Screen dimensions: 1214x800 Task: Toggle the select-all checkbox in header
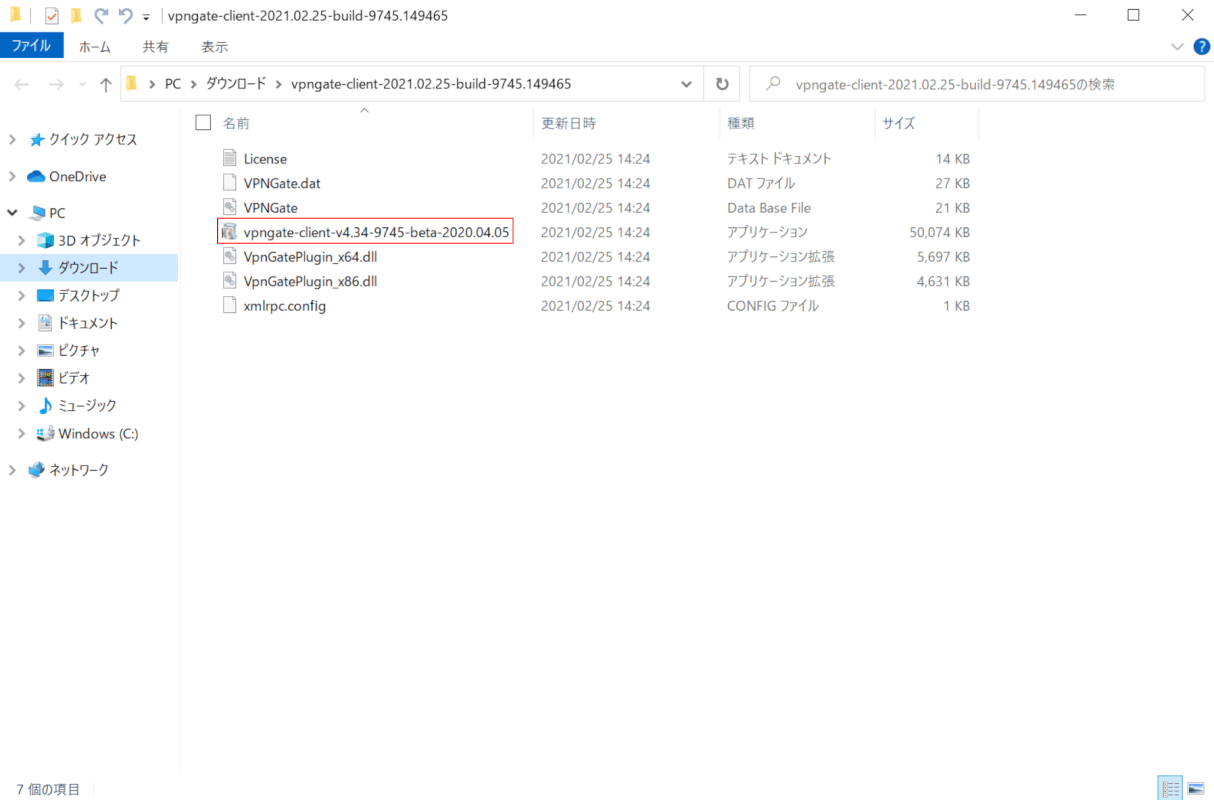click(x=204, y=123)
